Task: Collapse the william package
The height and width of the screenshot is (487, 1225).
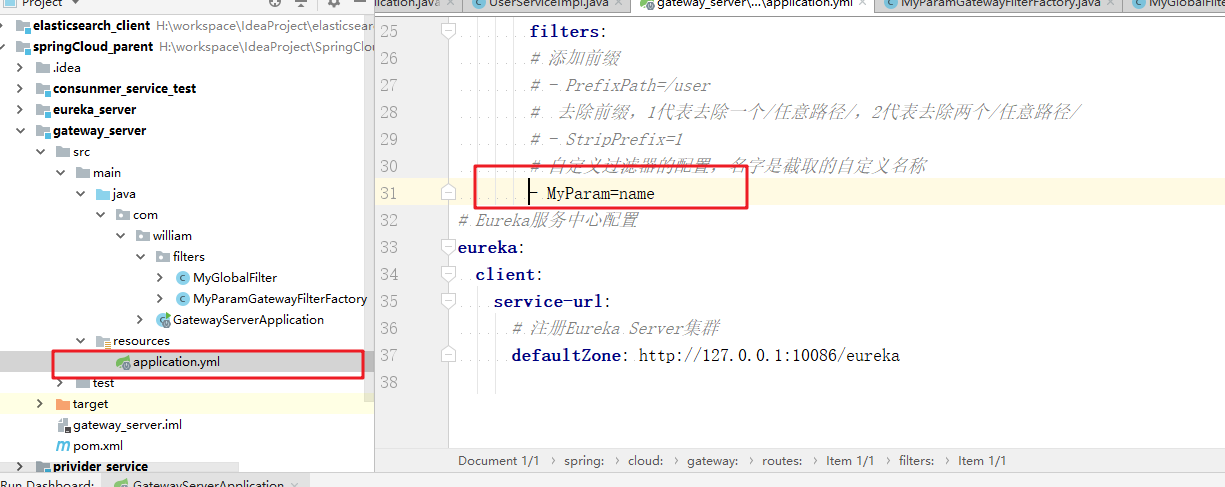Action: pyautogui.click(x=120, y=236)
